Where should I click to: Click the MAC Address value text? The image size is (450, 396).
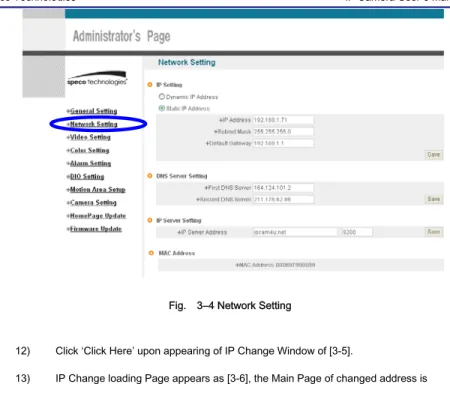pyautogui.click(x=295, y=265)
